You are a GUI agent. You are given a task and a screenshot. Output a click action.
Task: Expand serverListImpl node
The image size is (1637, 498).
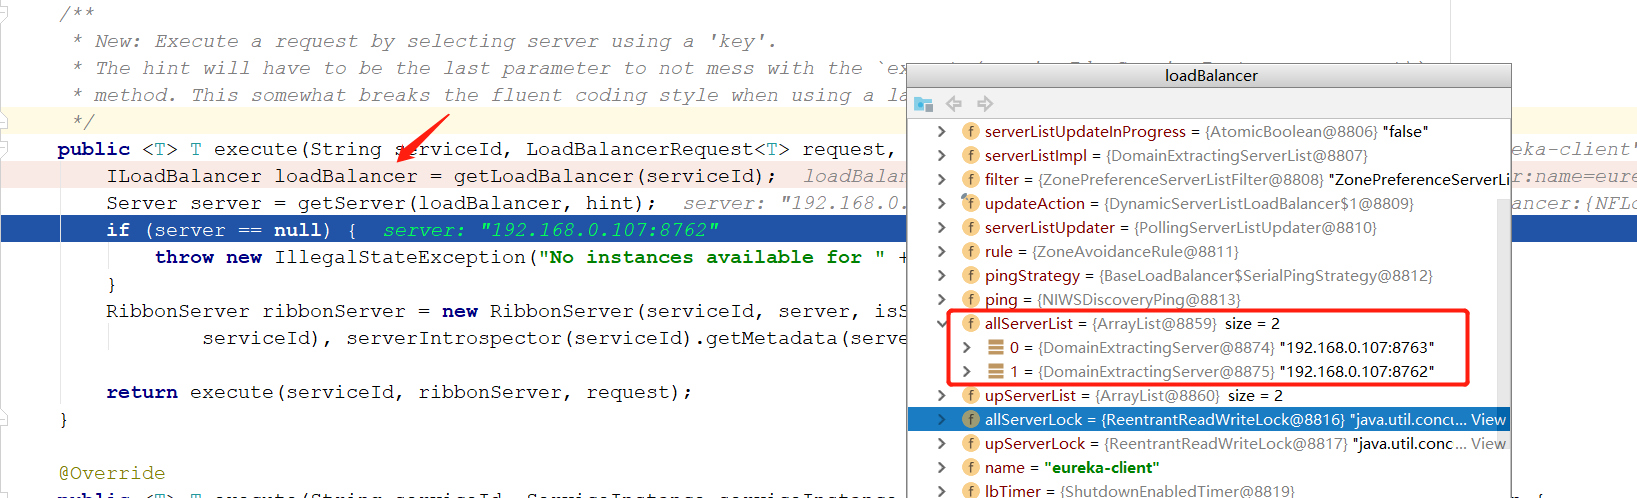tap(941, 155)
